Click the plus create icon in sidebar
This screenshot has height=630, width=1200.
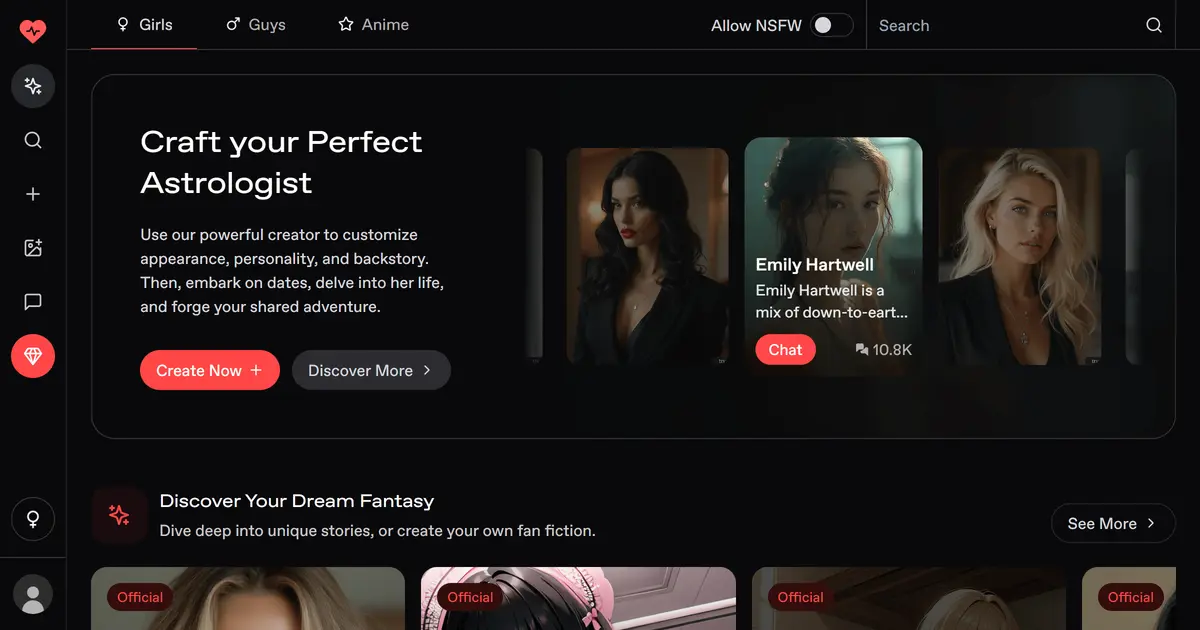click(x=33, y=194)
